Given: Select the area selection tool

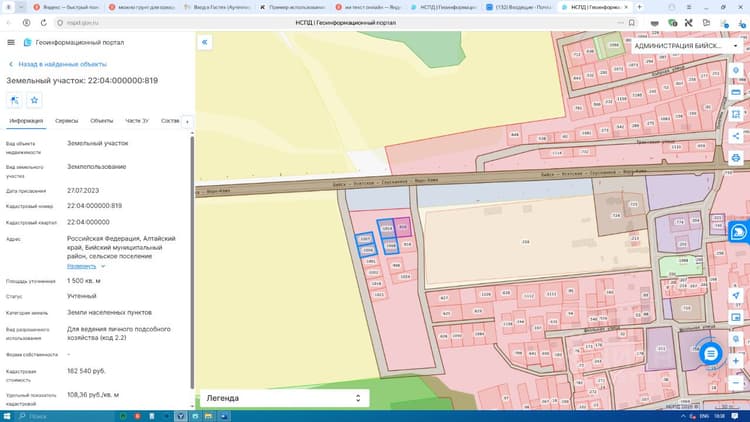Looking at the screenshot, I should click(x=736, y=114).
